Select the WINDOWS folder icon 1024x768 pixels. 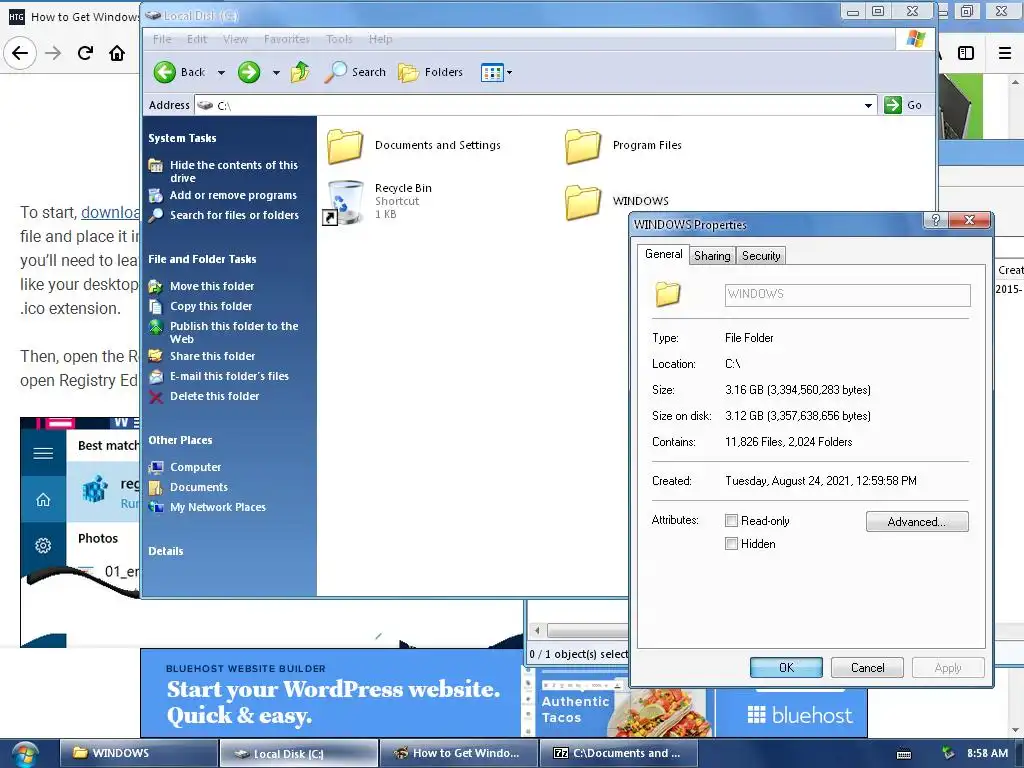click(583, 201)
